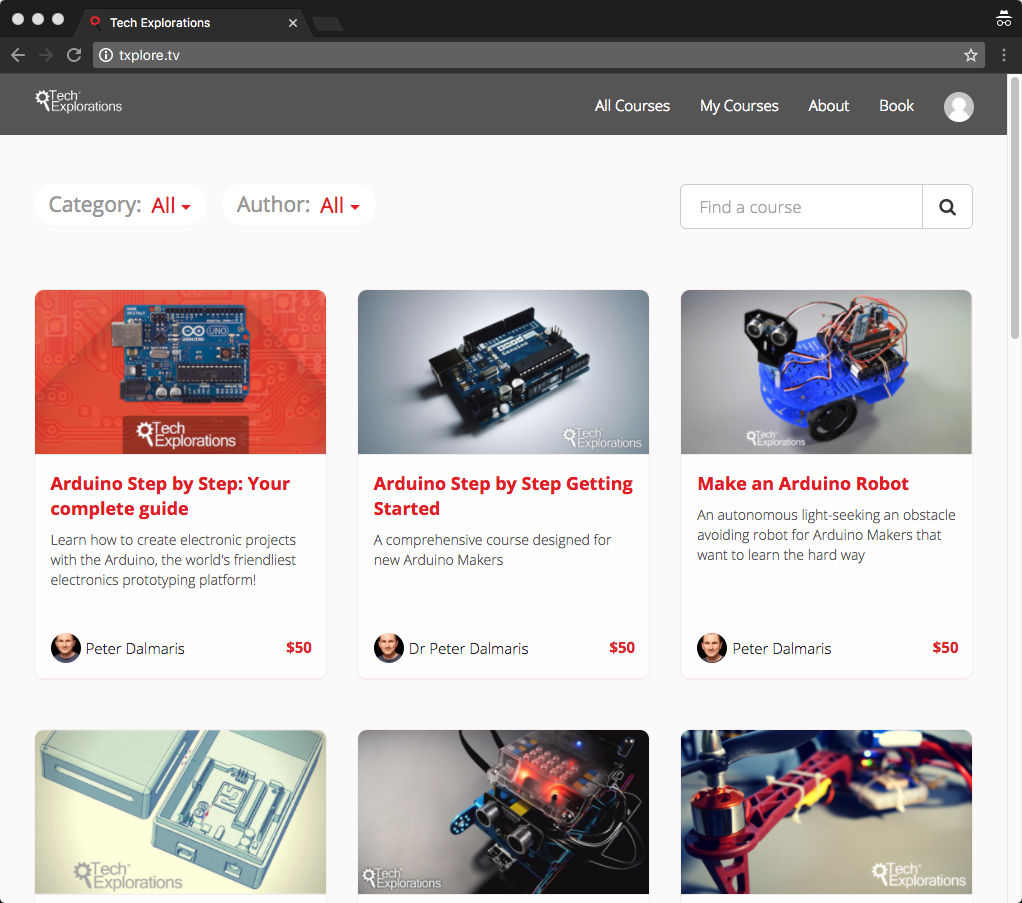The width and height of the screenshot is (1022, 903).
Task: Click 'Peter Dalmaris' on the Arduino Robot card
Action: coord(781,649)
